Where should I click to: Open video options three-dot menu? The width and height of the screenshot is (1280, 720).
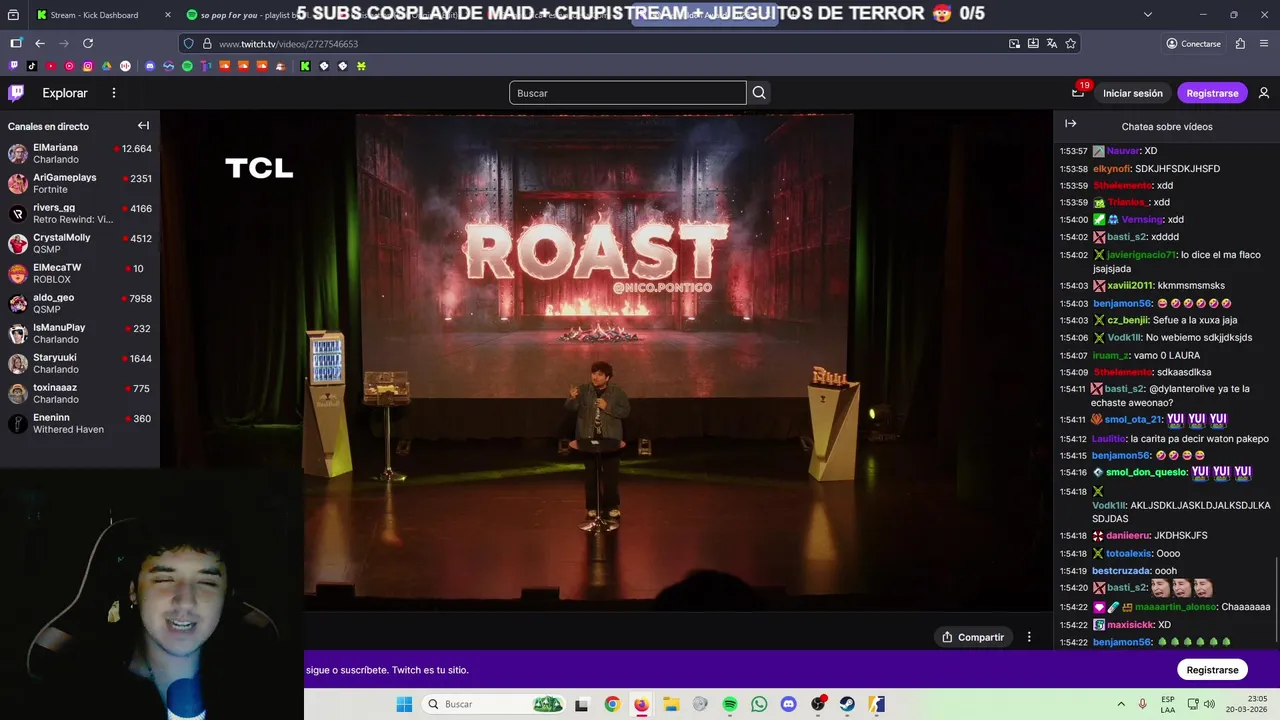coord(1029,637)
